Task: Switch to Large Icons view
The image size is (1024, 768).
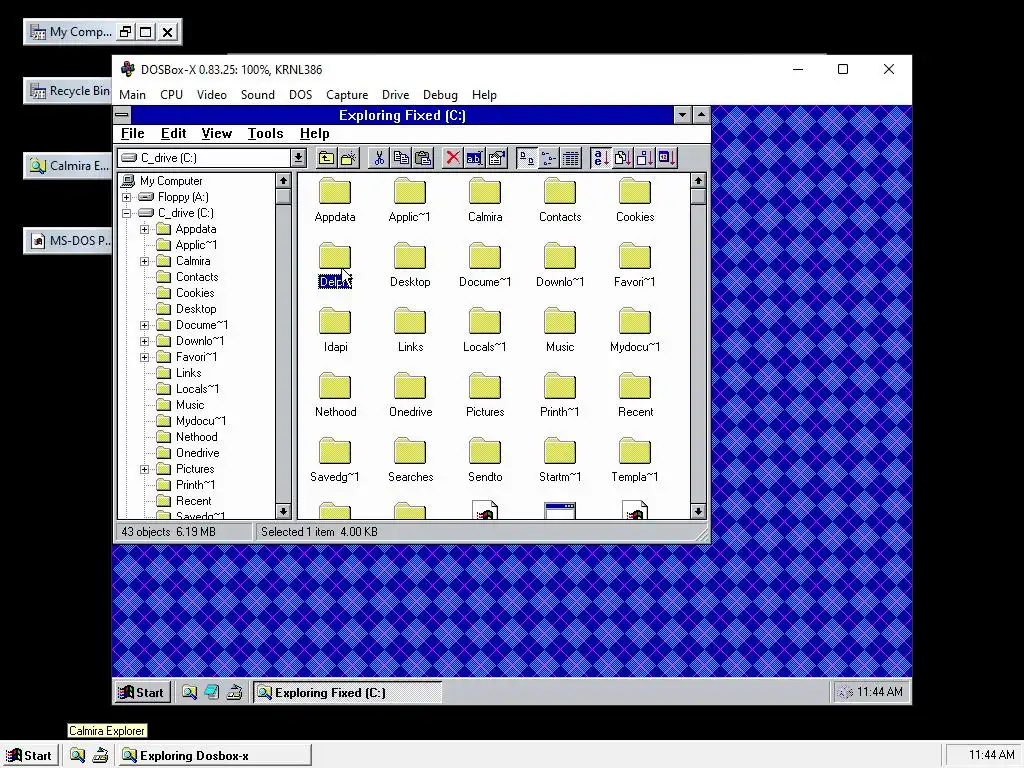Action: [x=526, y=158]
